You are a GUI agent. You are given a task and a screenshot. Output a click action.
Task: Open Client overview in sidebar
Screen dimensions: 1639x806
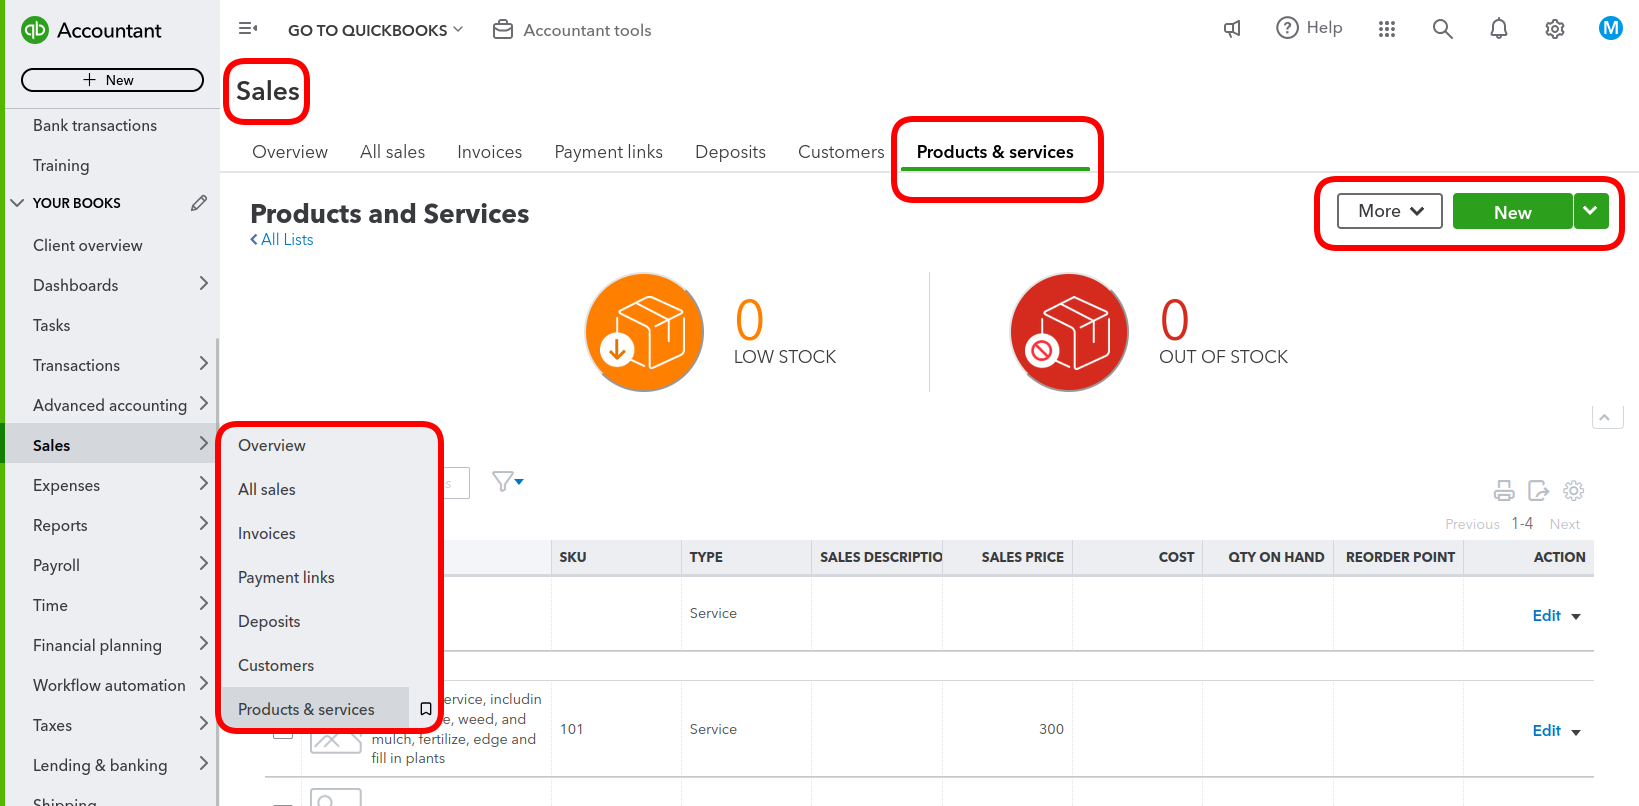coord(88,245)
